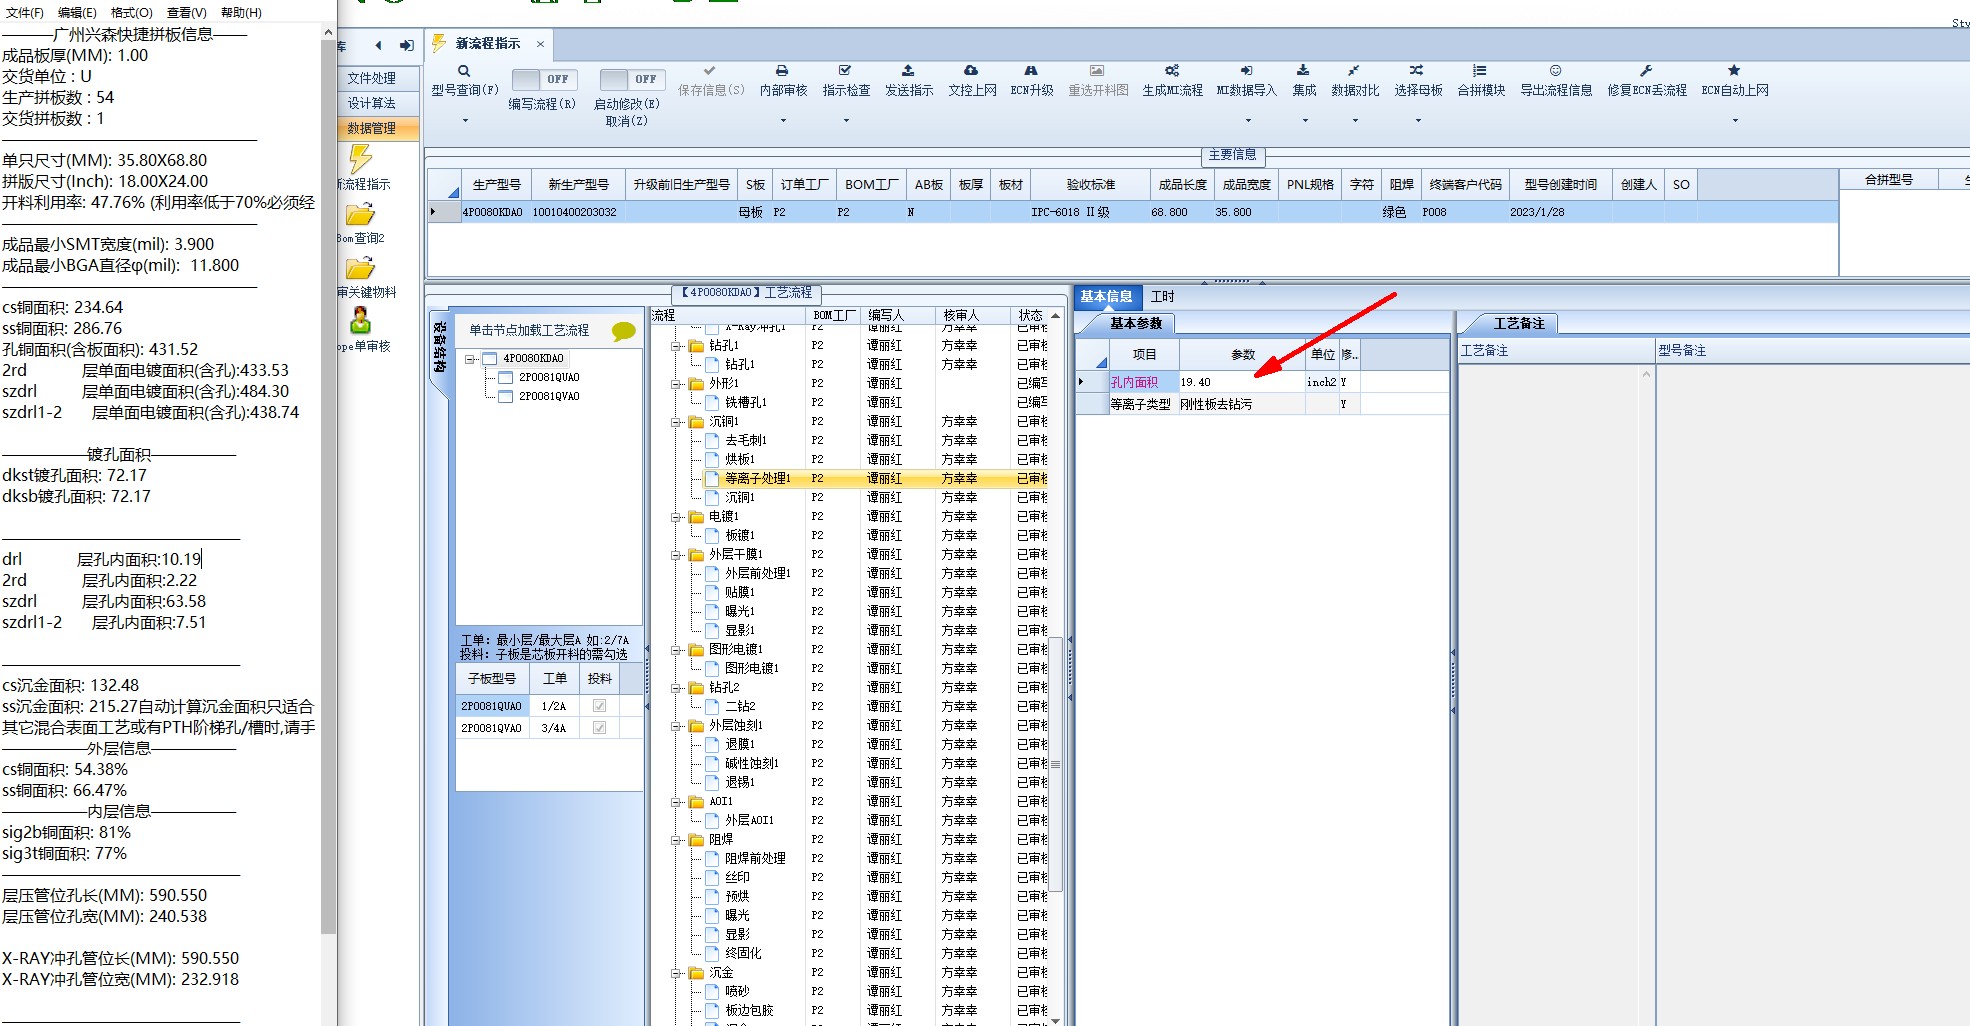Image resolution: width=1970 pixels, height=1026 pixels.
Task: Collapse the 阻焊 folder node
Action: (x=676, y=840)
